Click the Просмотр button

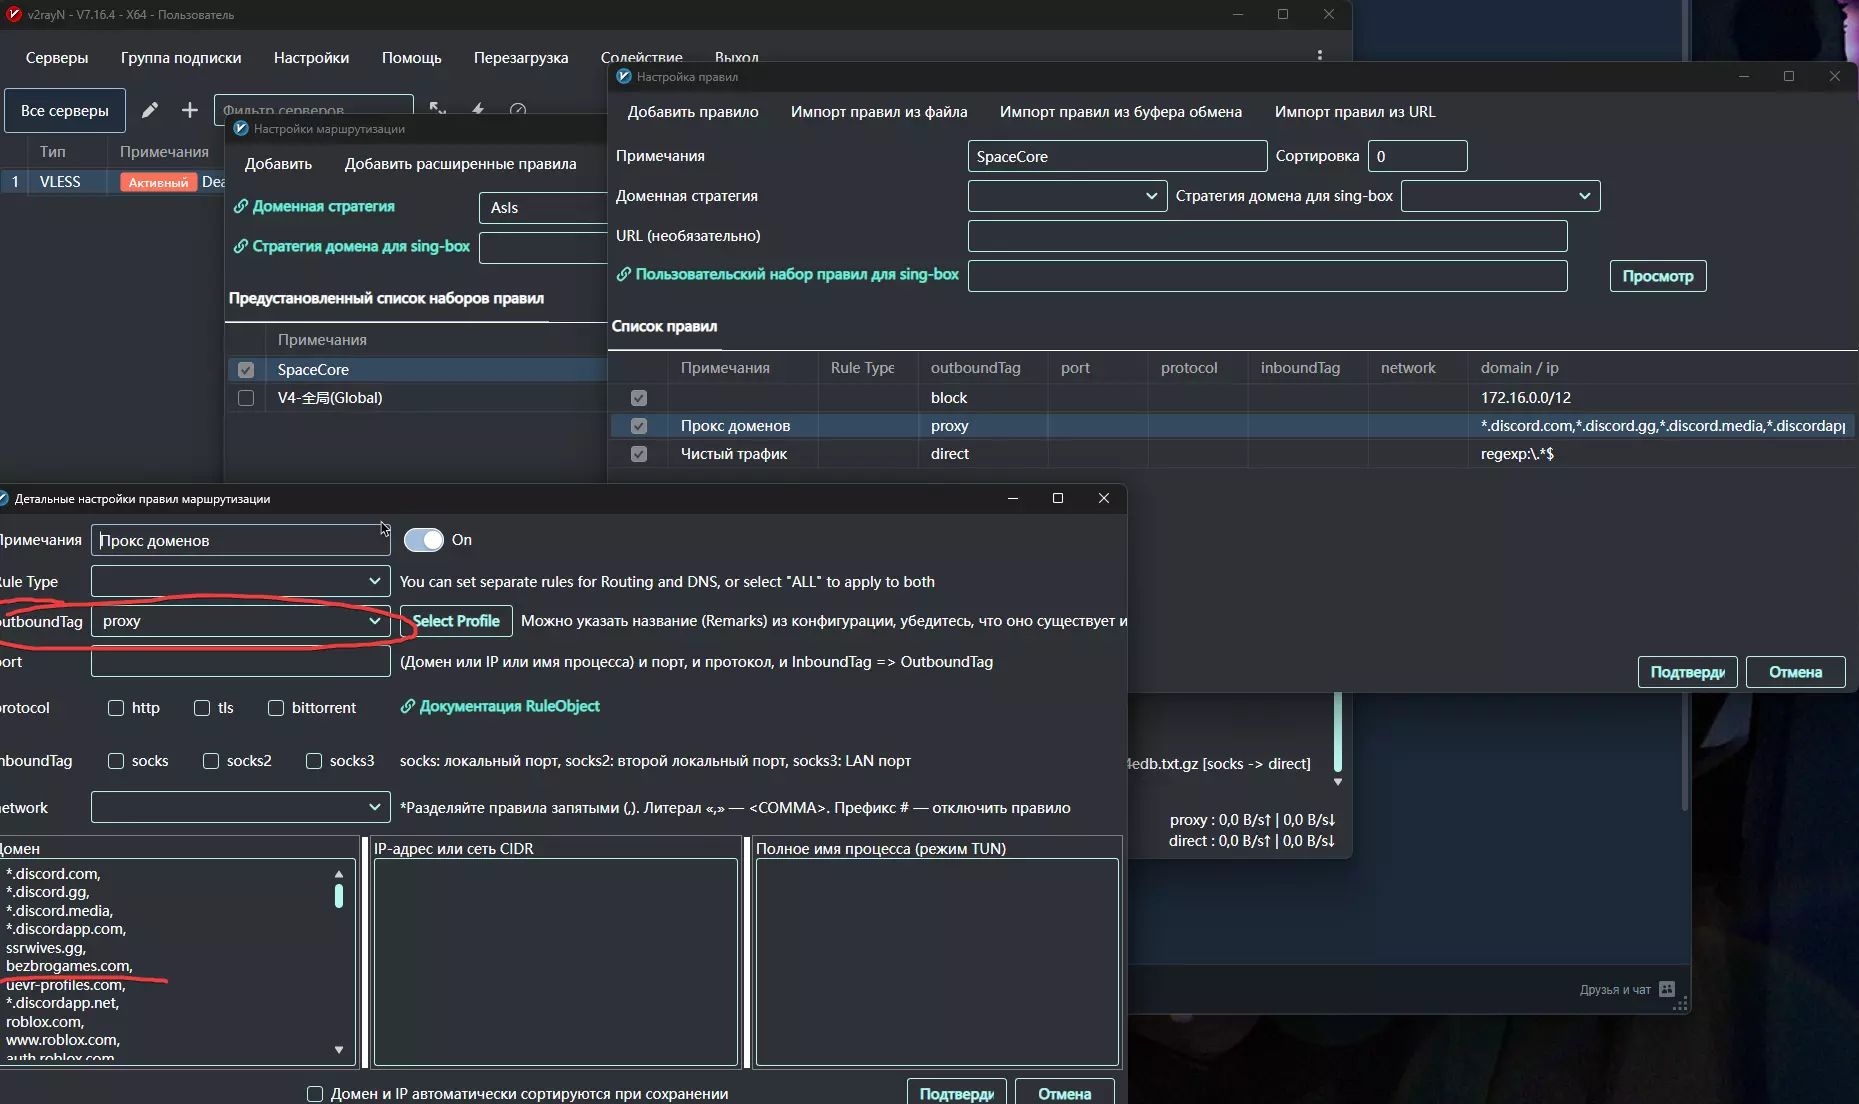[1657, 276]
